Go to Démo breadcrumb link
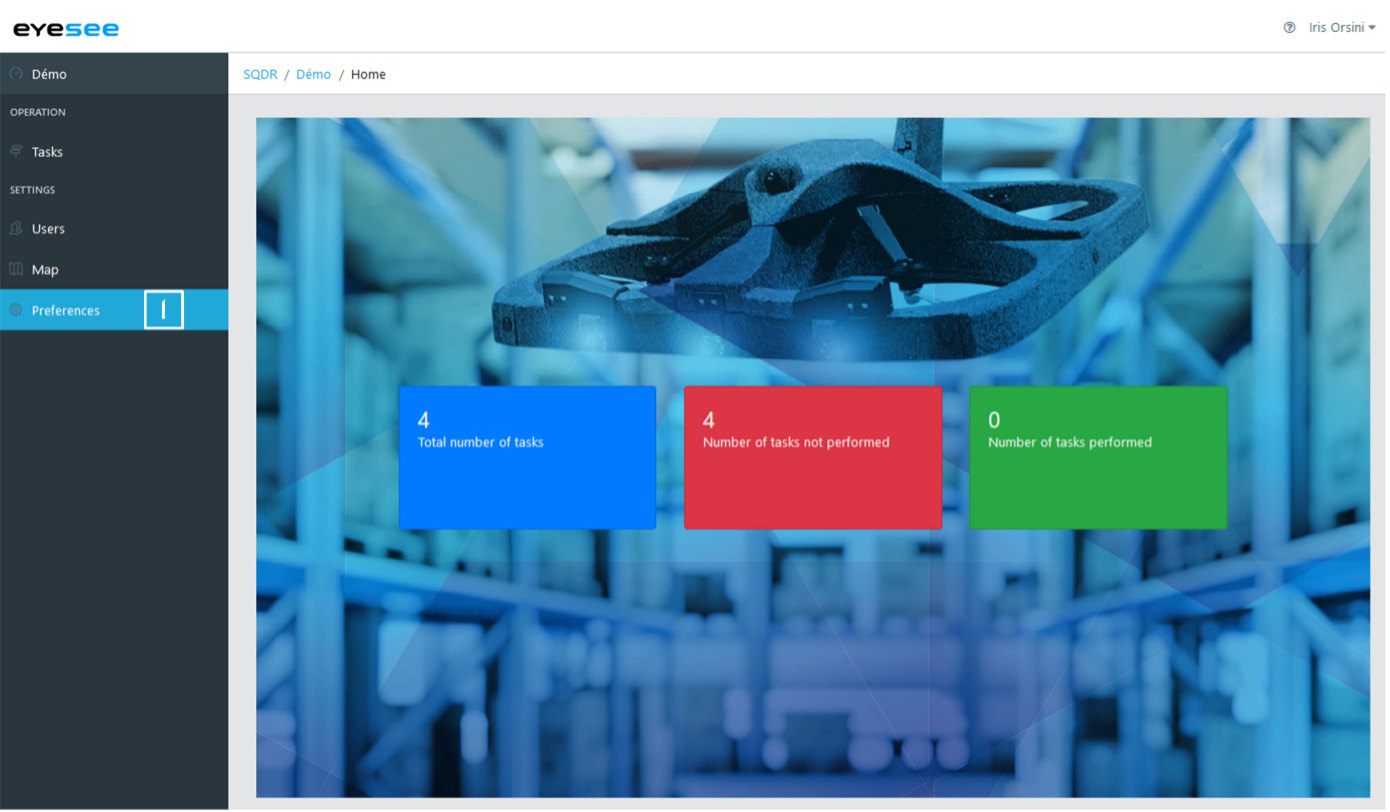1390x812 pixels. pyautogui.click(x=313, y=74)
